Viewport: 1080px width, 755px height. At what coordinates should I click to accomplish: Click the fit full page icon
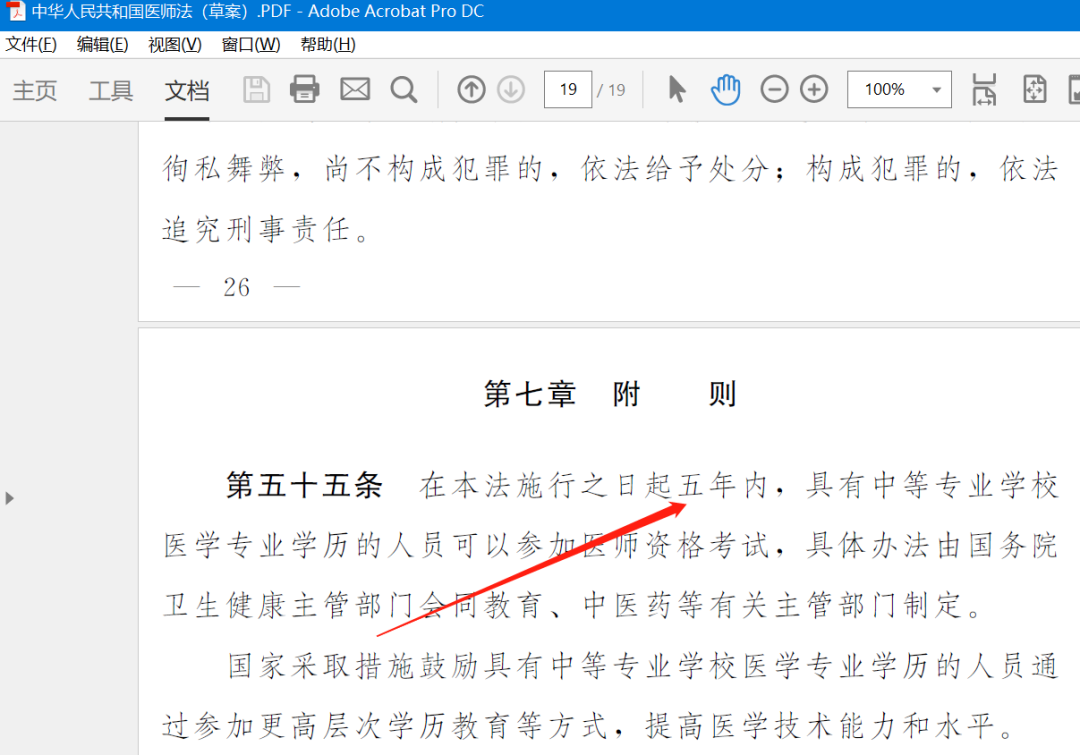1035,90
